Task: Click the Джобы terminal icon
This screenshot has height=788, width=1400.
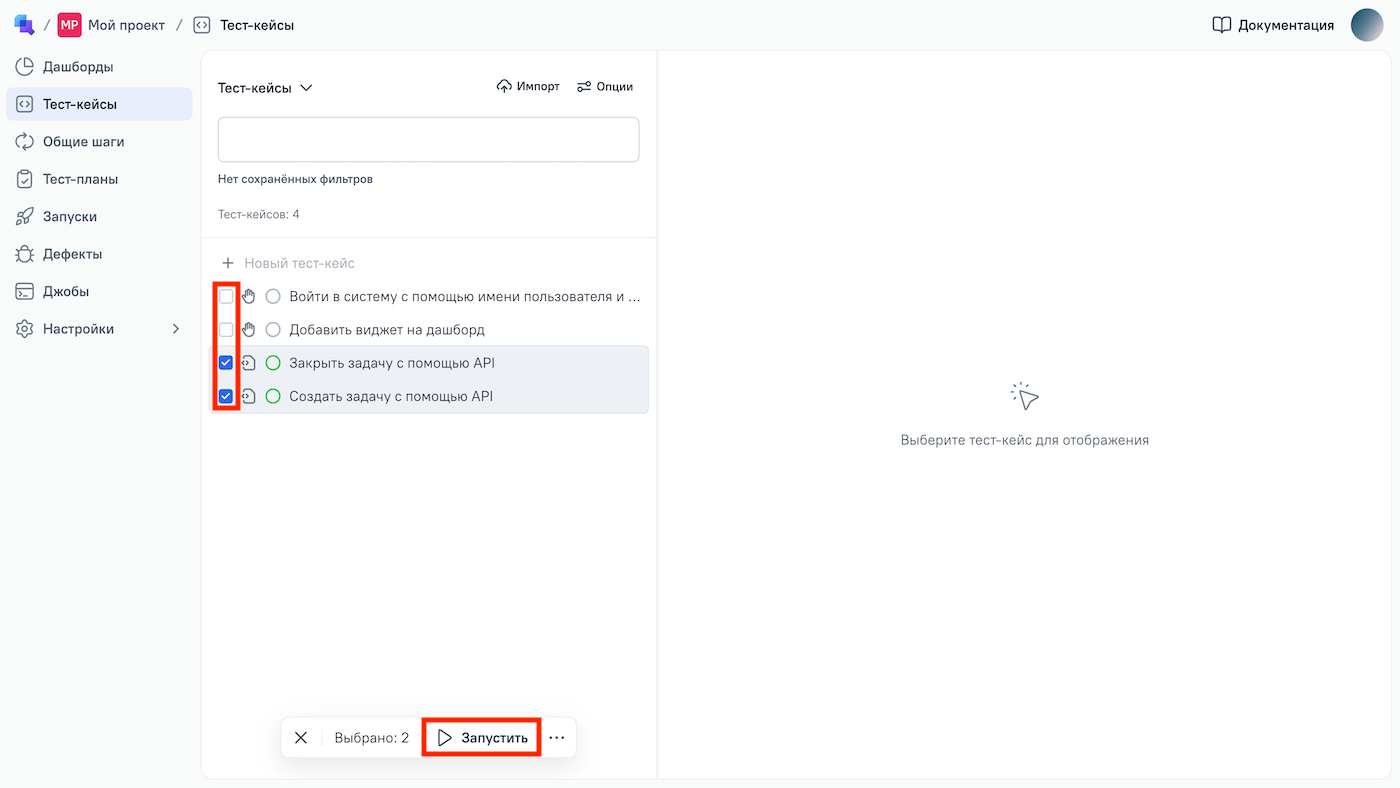Action: pos(25,292)
